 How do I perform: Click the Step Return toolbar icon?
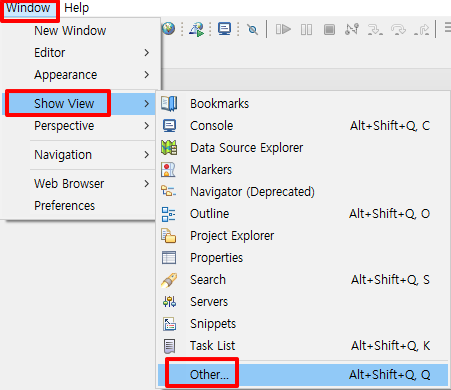422,30
